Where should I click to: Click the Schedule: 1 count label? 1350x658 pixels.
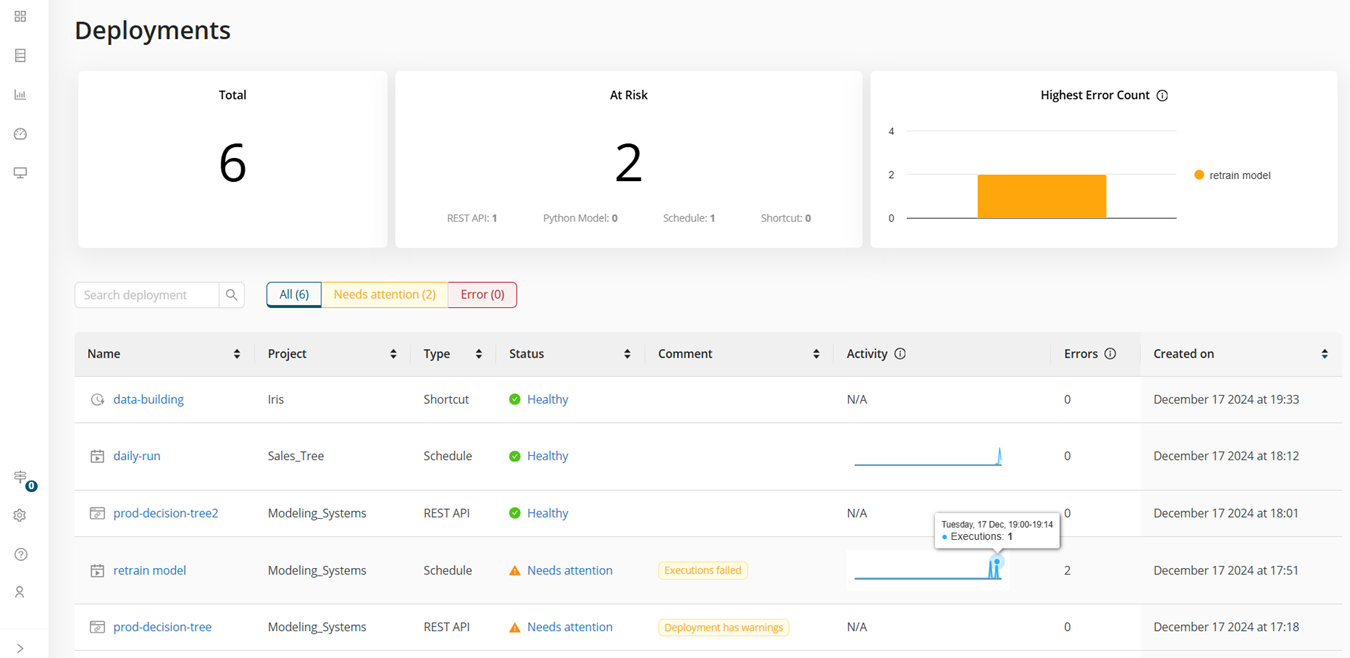(689, 218)
